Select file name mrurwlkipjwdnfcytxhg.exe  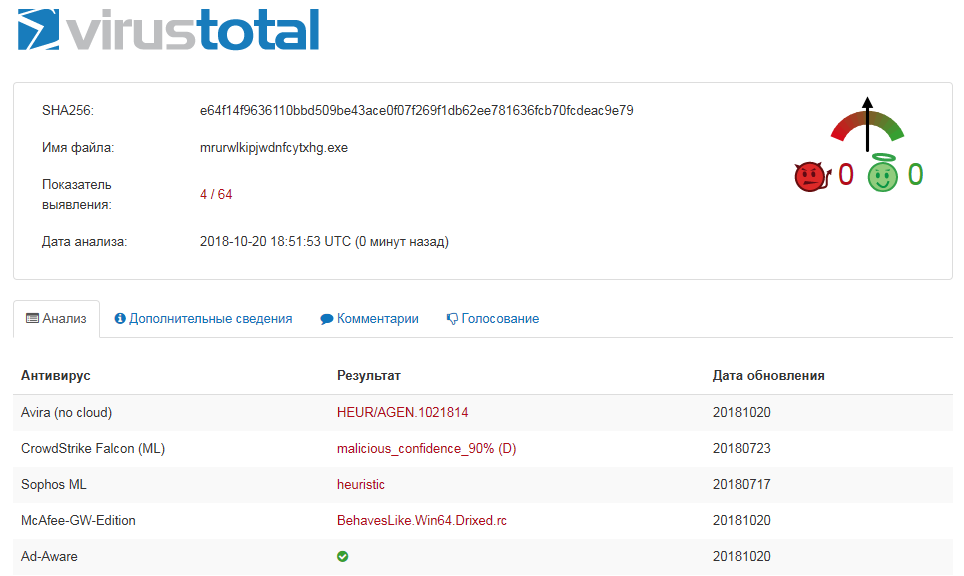click(x=274, y=148)
